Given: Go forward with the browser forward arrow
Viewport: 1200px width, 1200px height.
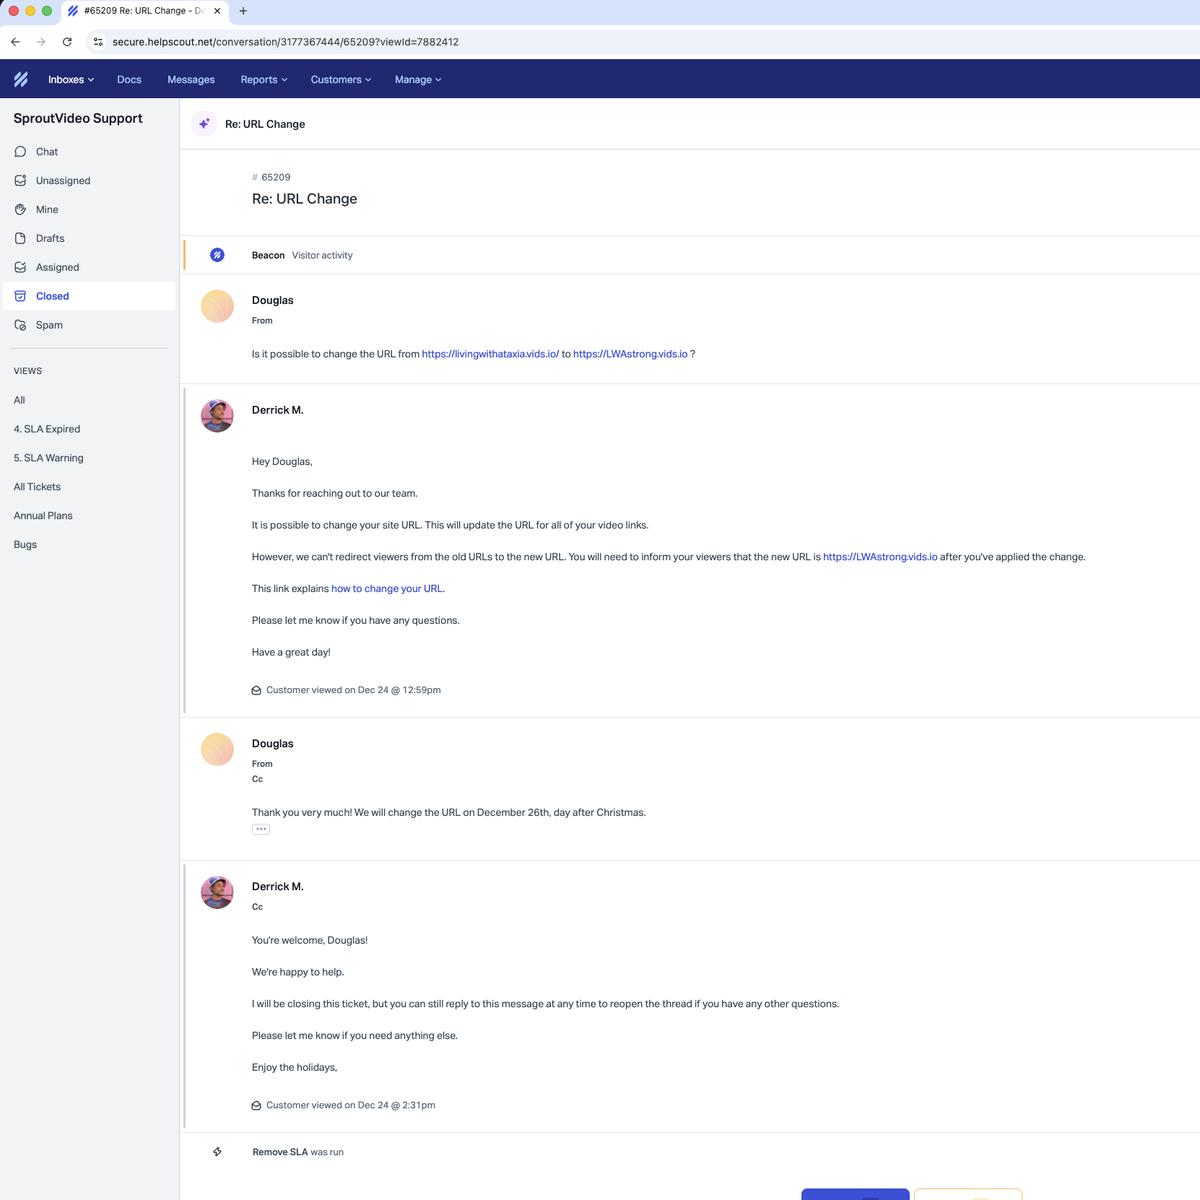Looking at the screenshot, I should point(41,42).
